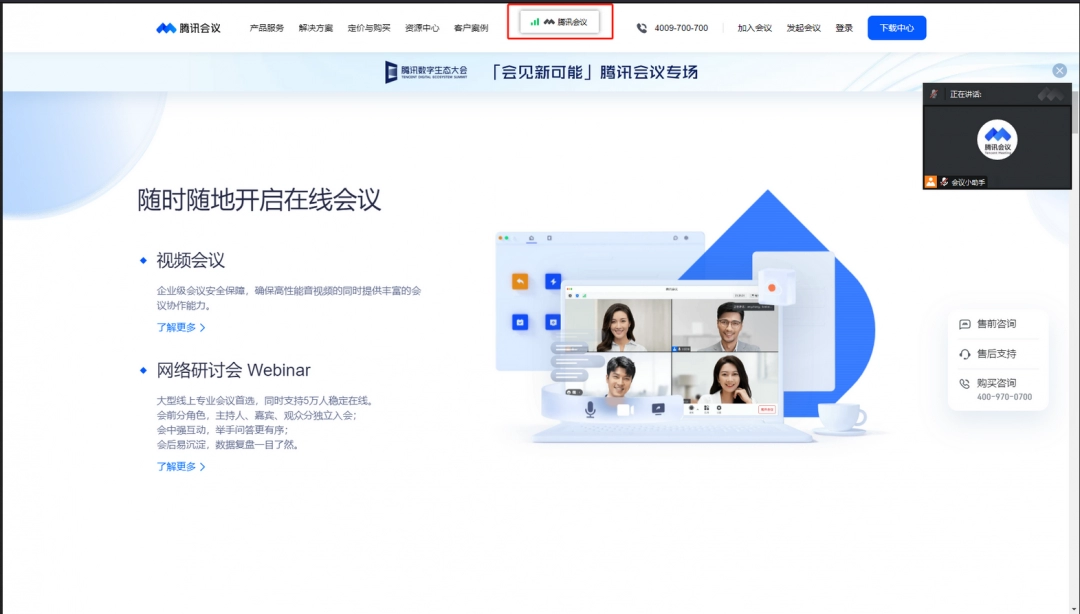Click the 购买咨询 phone icon

(x=964, y=383)
